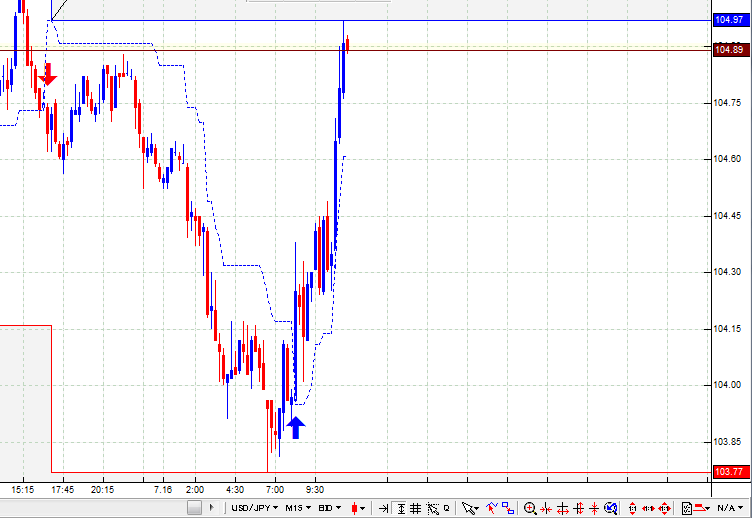Open the candlestick chart style selector
Screen dimensions: 752x518
358,508
